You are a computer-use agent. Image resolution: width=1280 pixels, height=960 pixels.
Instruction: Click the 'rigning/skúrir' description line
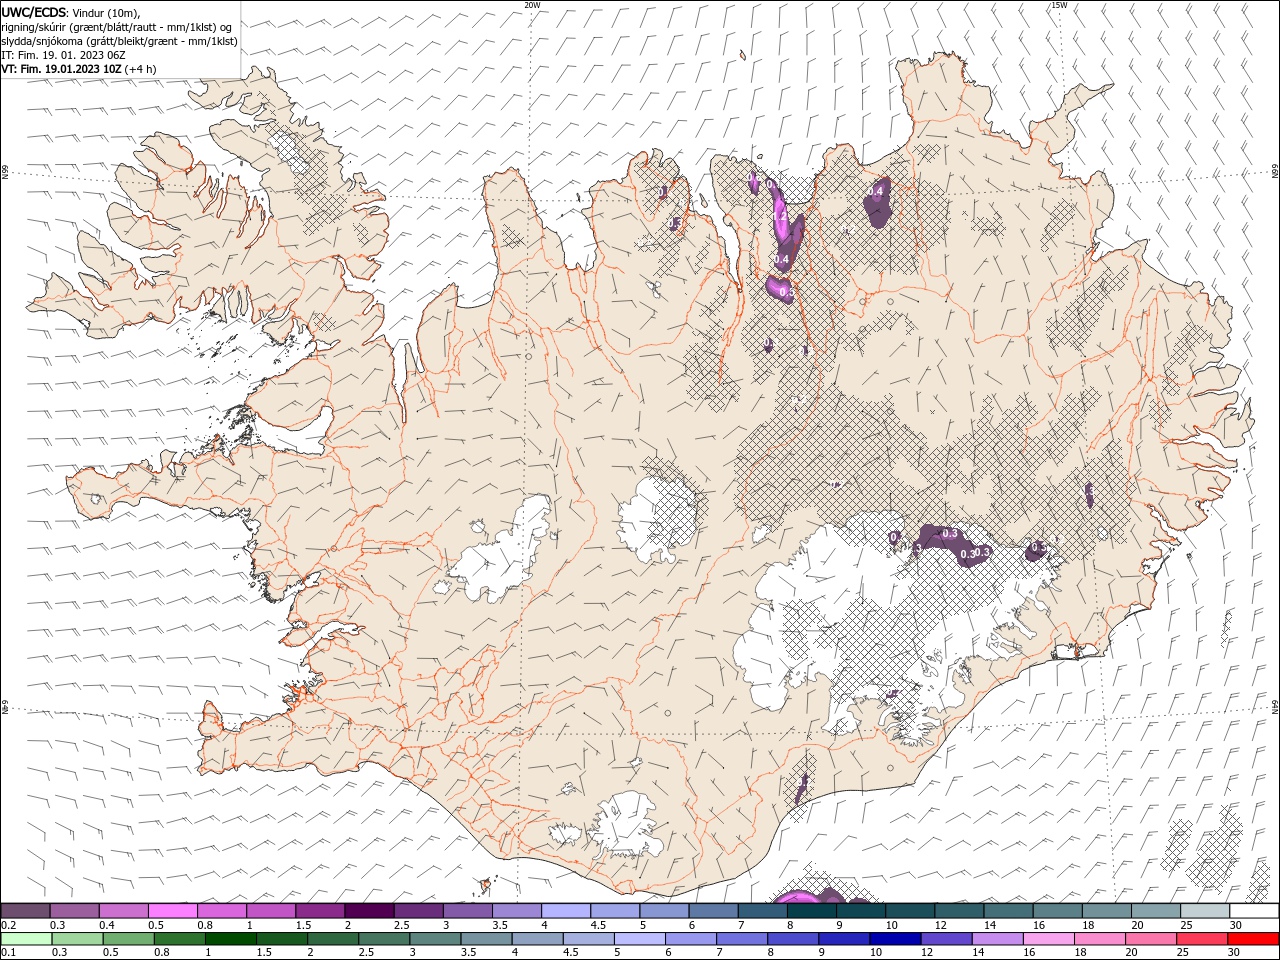point(118,27)
